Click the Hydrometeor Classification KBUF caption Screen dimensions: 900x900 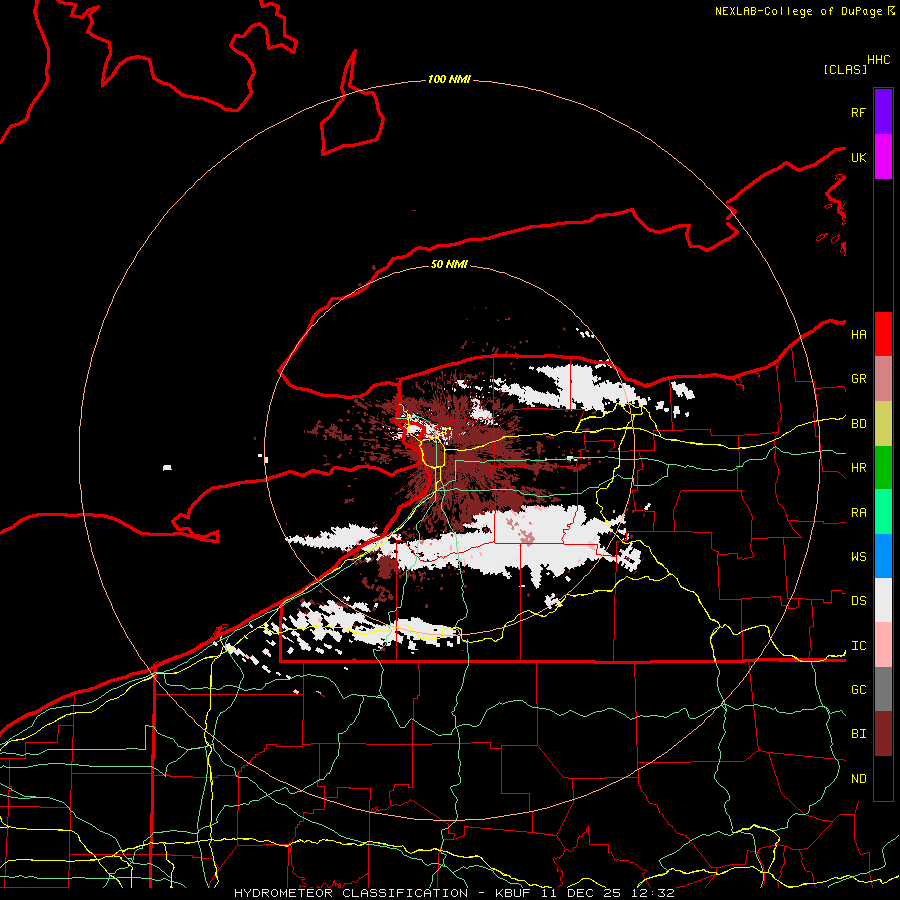(x=454, y=893)
